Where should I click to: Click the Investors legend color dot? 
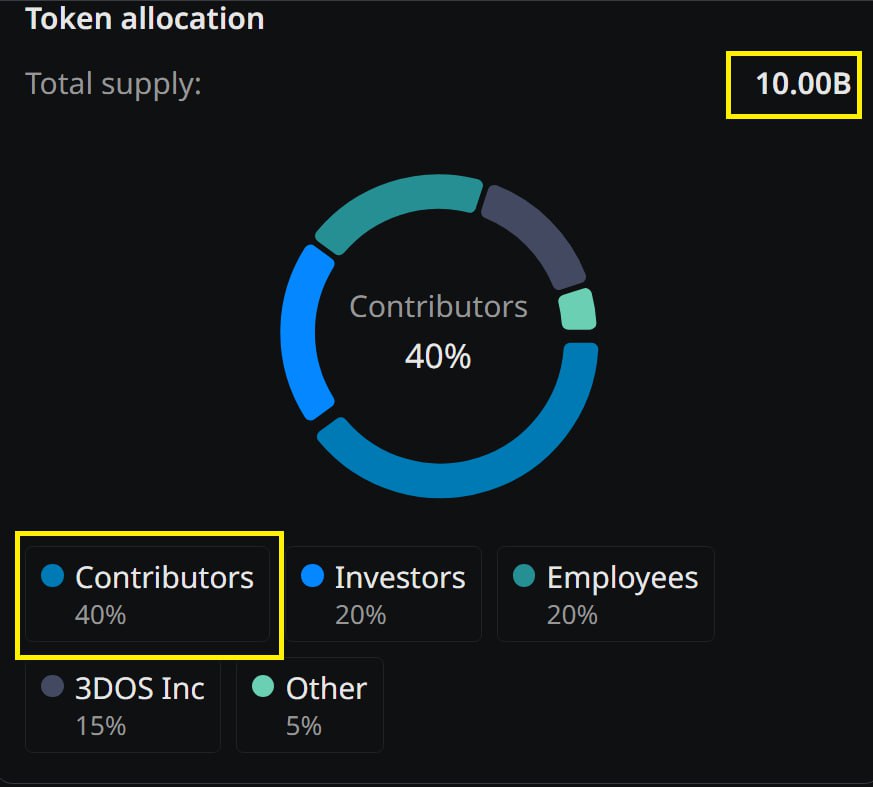[x=312, y=576]
